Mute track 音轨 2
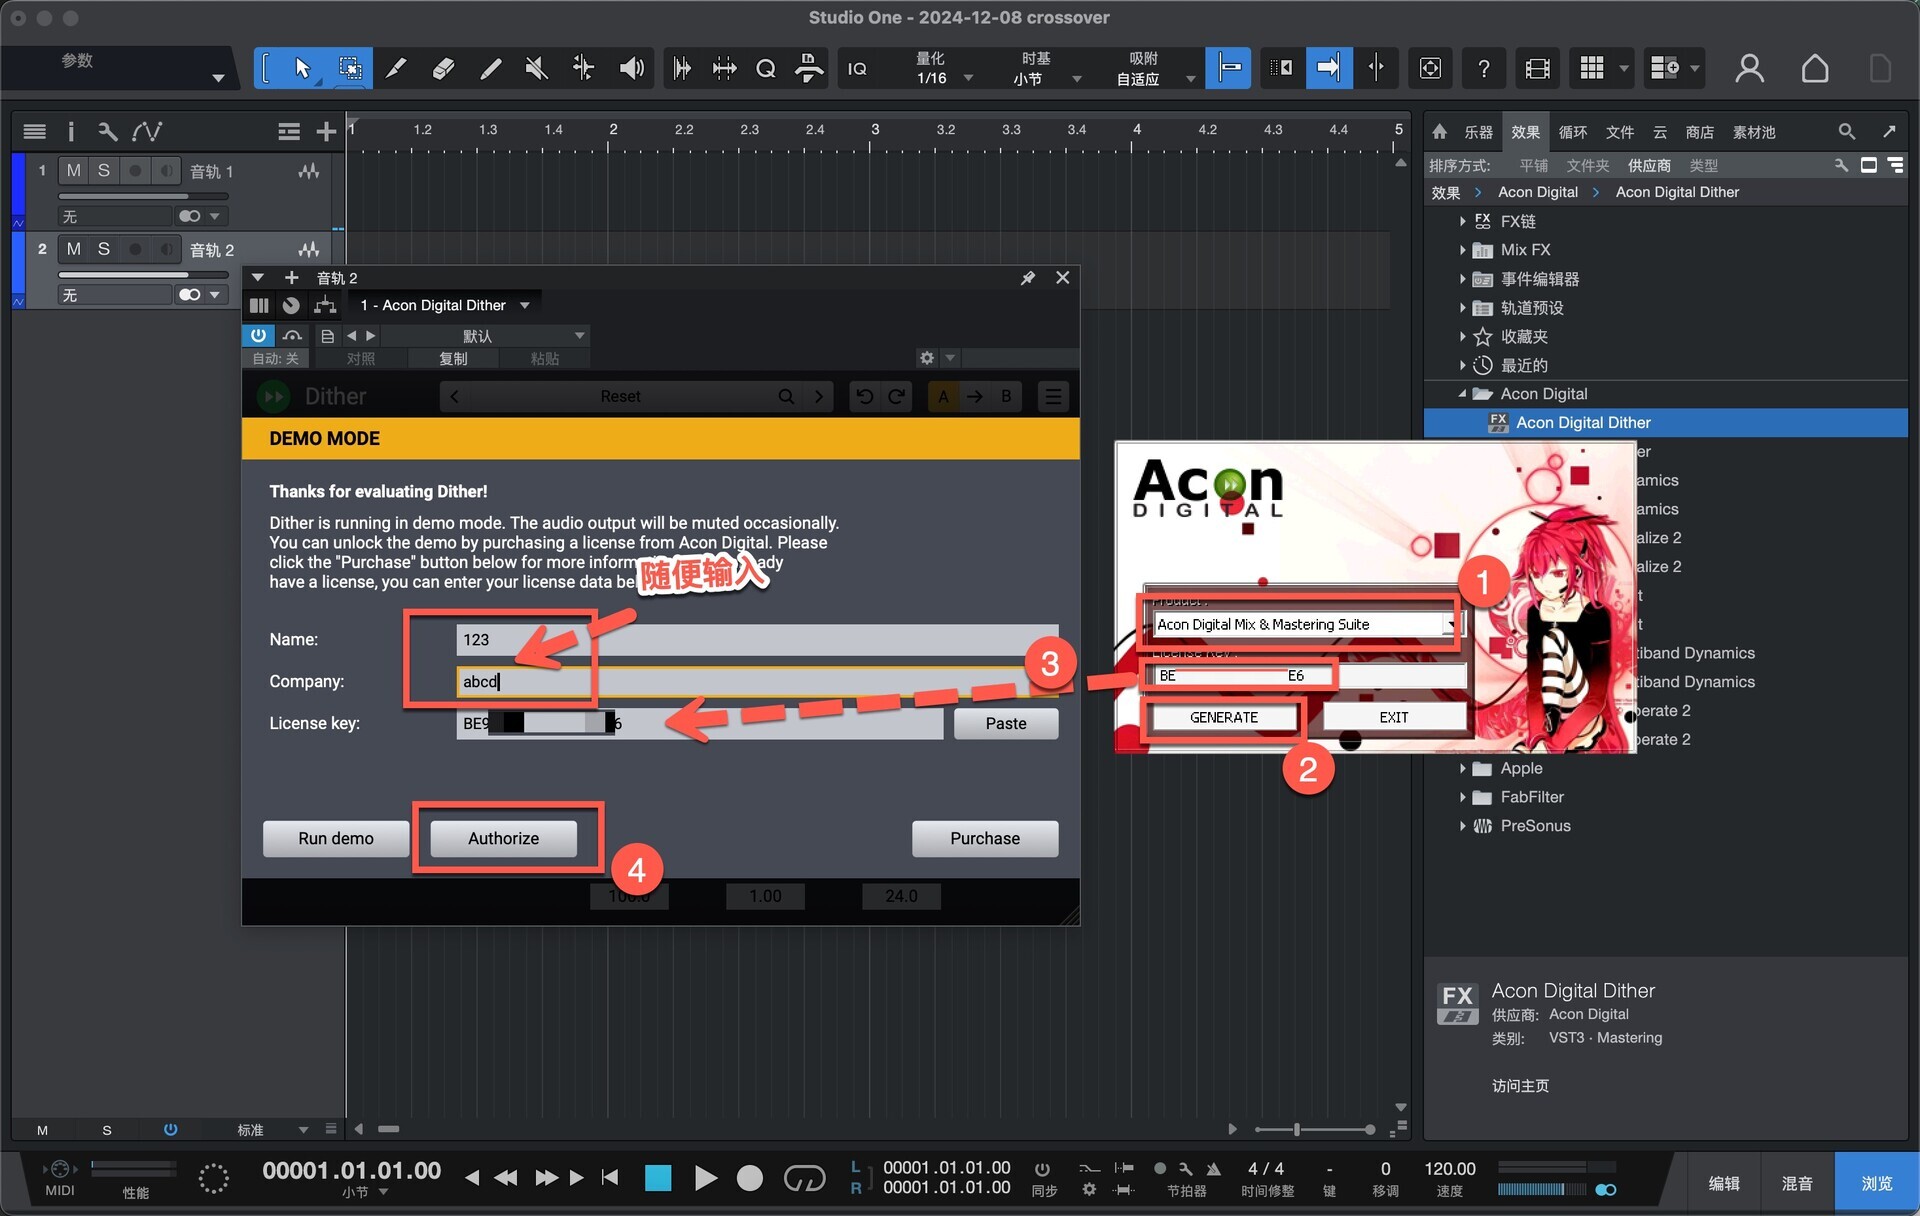This screenshot has height=1216, width=1920. [73, 249]
